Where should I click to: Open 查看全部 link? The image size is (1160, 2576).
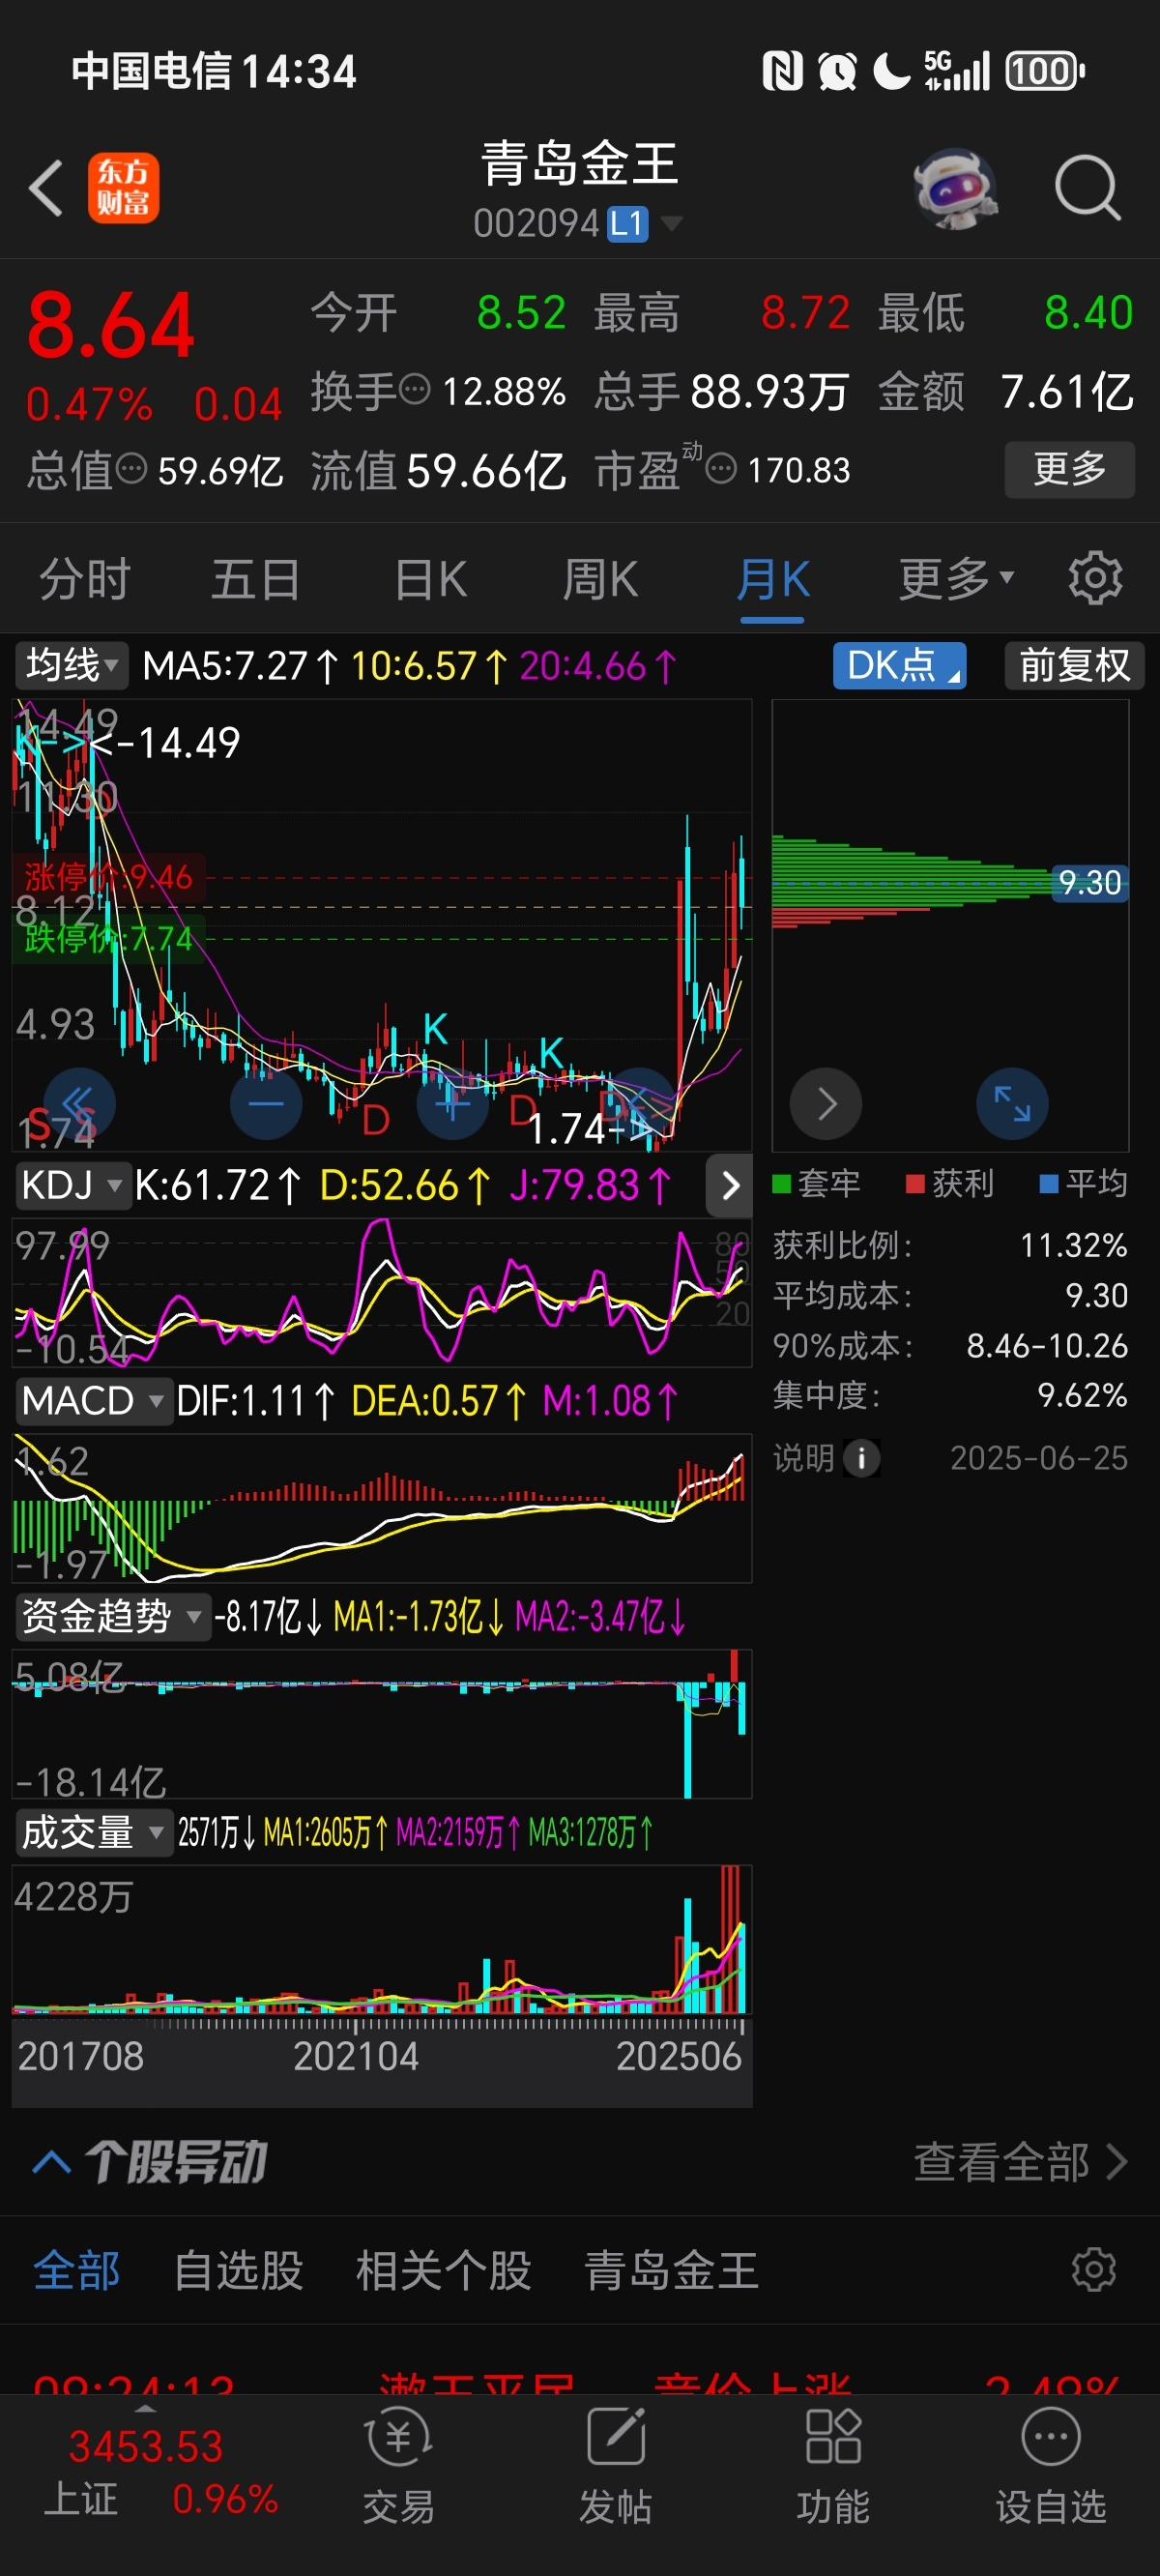coord(1021,2162)
